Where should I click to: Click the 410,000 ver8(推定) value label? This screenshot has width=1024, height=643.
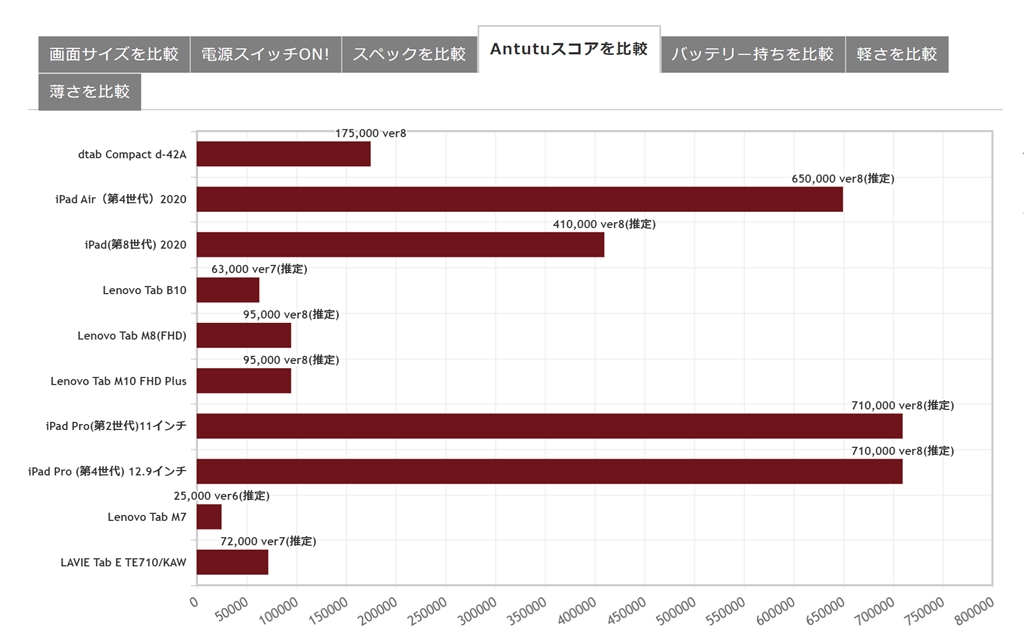click(604, 224)
